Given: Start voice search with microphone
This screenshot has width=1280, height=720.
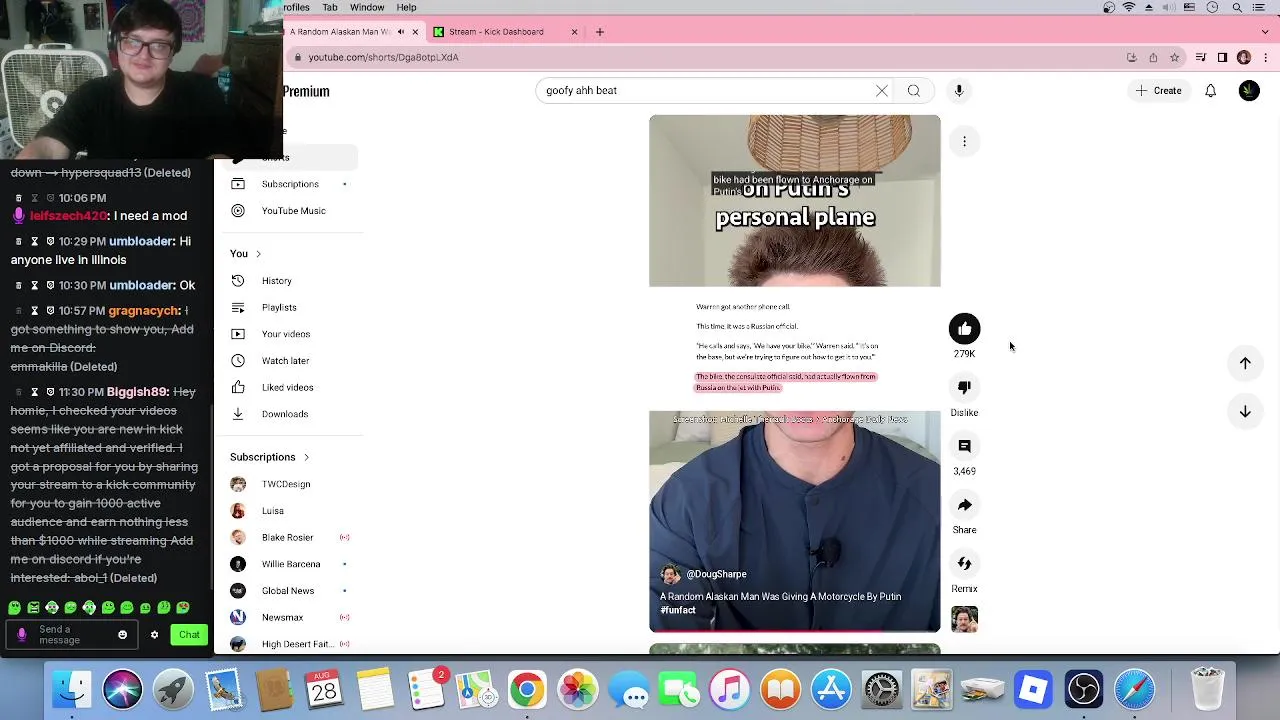Looking at the screenshot, I should point(958,91).
